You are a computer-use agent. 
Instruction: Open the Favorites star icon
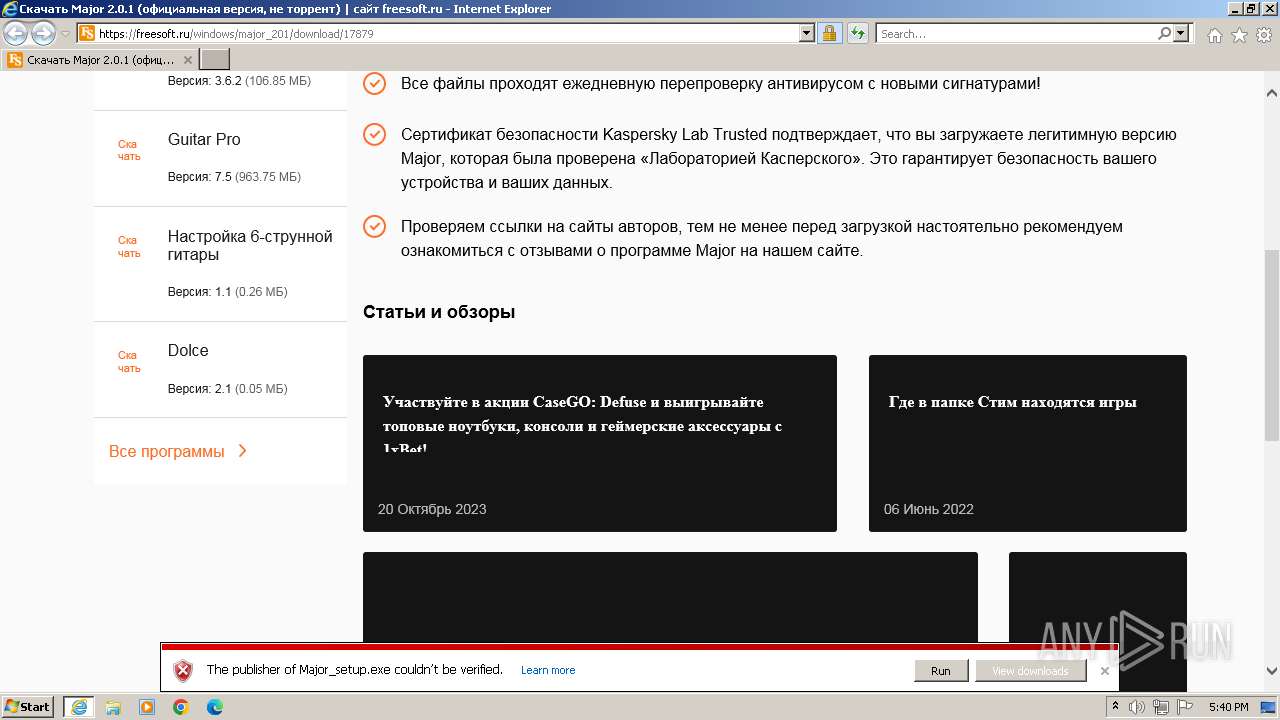(x=1239, y=35)
